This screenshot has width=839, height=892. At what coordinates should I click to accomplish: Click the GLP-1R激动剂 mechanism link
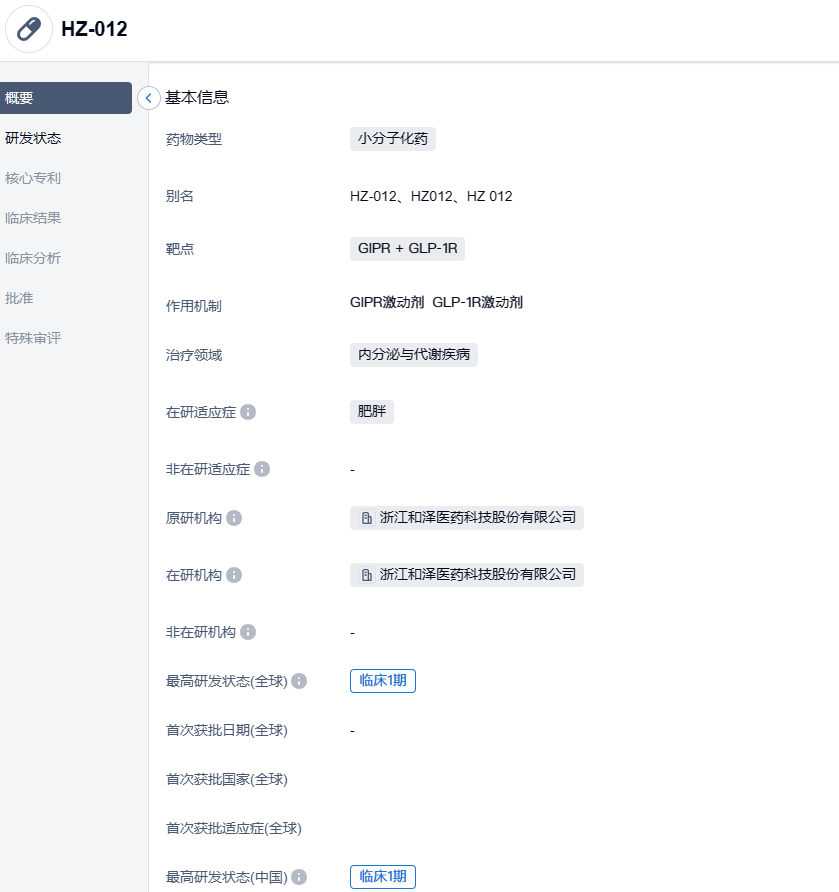[477, 302]
